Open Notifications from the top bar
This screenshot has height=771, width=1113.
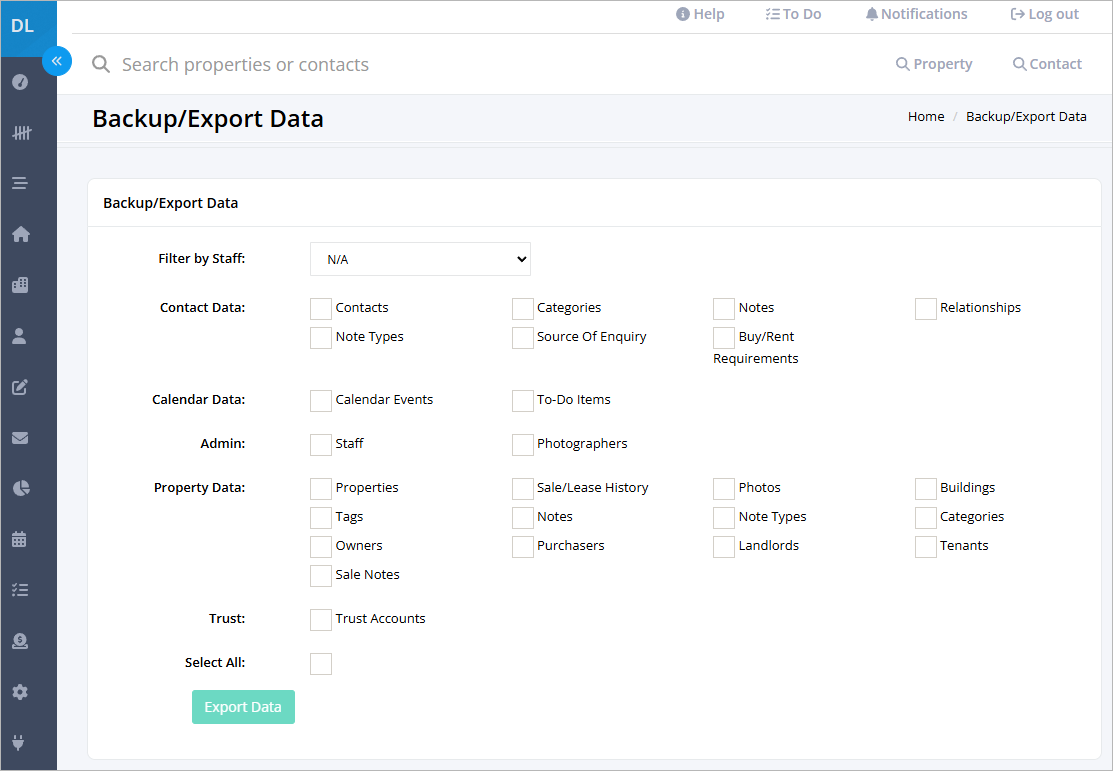pos(916,14)
